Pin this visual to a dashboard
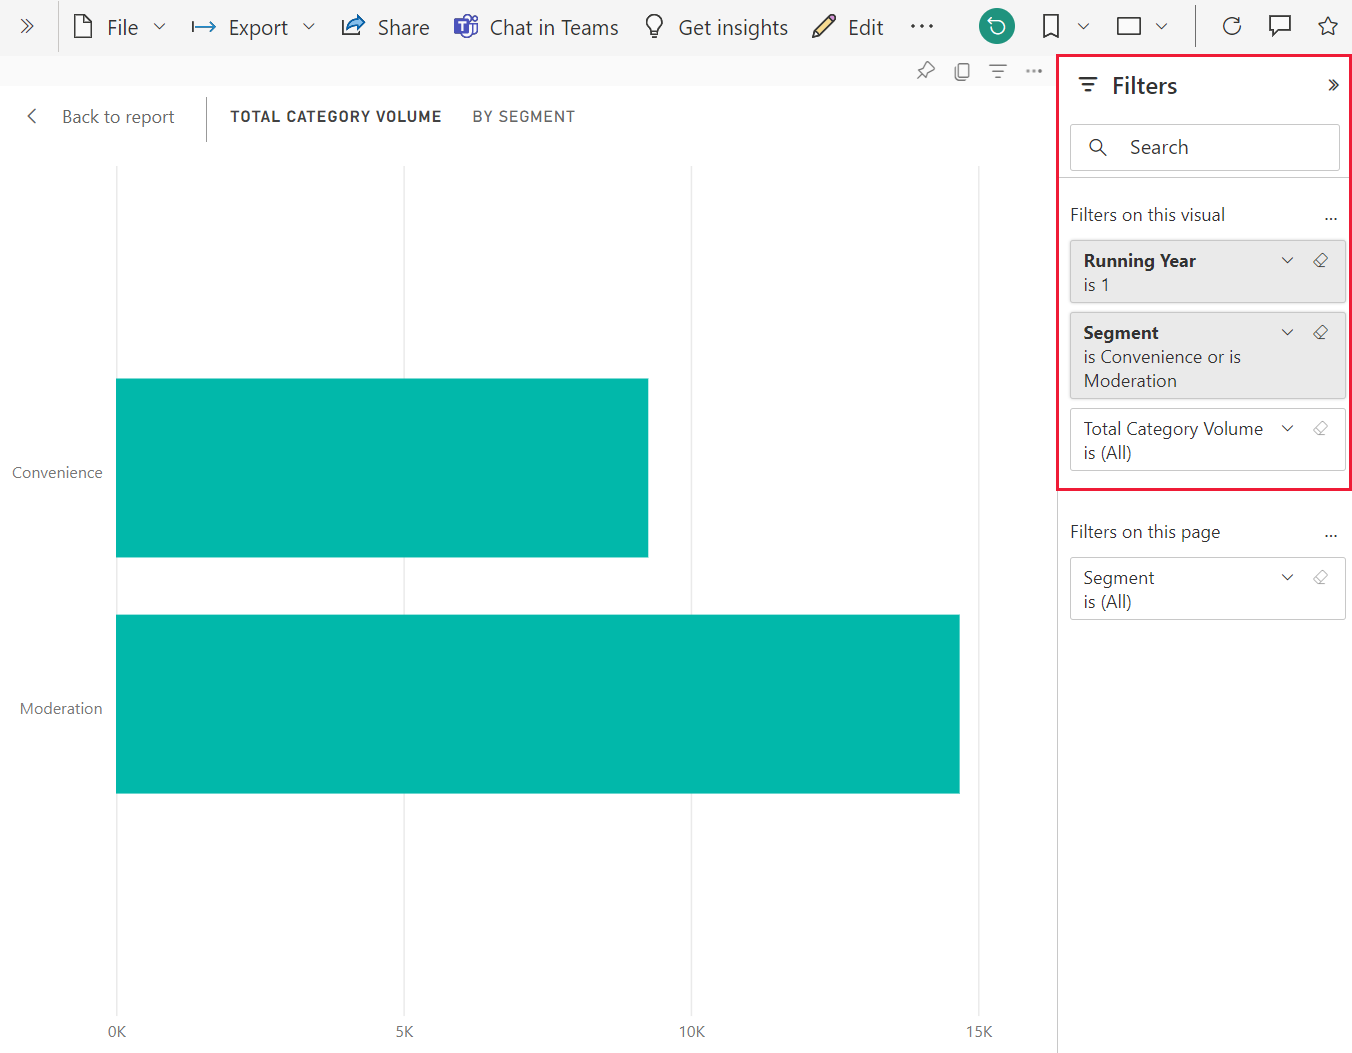The height and width of the screenshot is (1053, 1352). click(925, 70)
